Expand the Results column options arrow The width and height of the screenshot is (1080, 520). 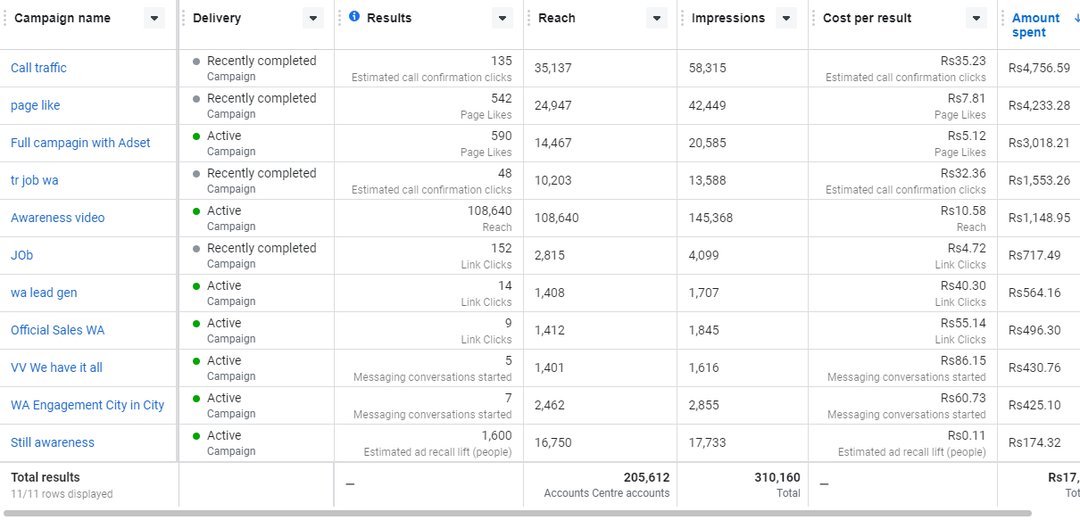click(x=502, y=19)
